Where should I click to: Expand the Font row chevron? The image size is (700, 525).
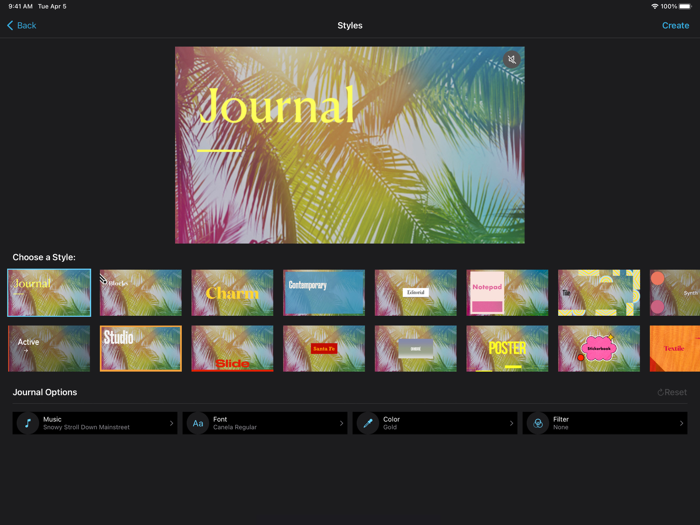[x=342, y=423]
